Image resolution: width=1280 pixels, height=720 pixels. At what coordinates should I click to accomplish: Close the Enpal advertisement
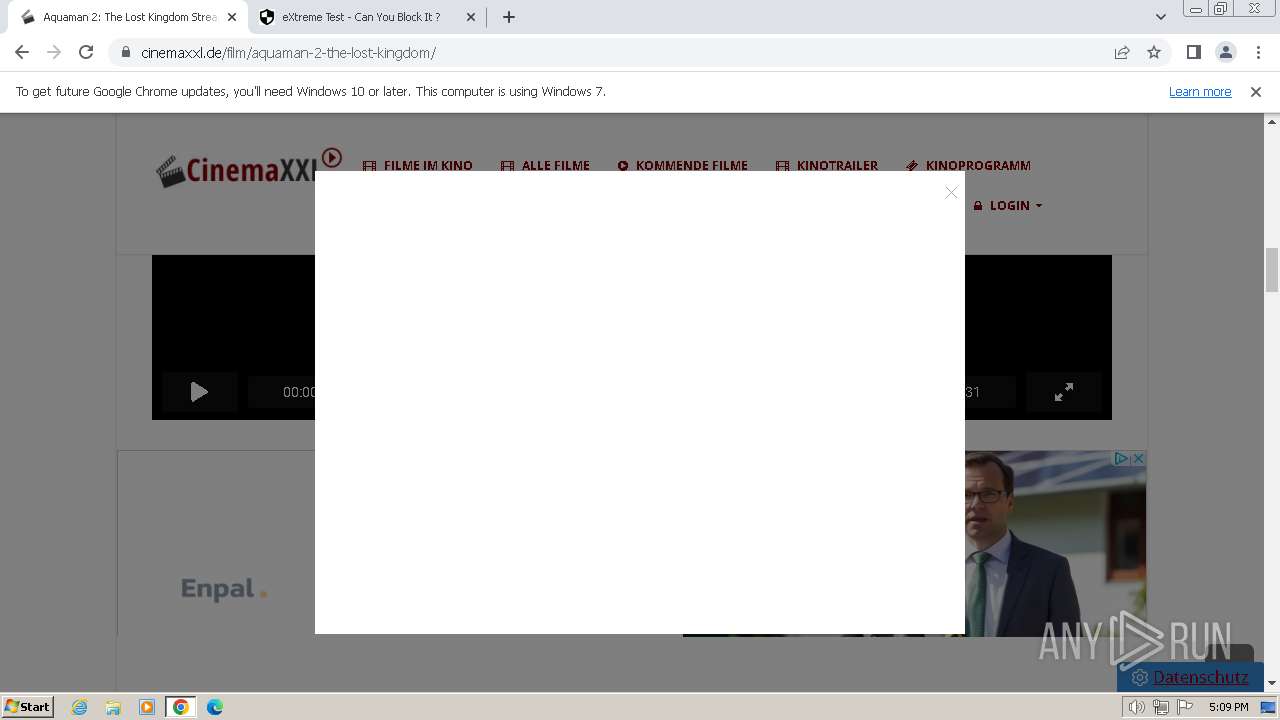tap(1138, 458)
